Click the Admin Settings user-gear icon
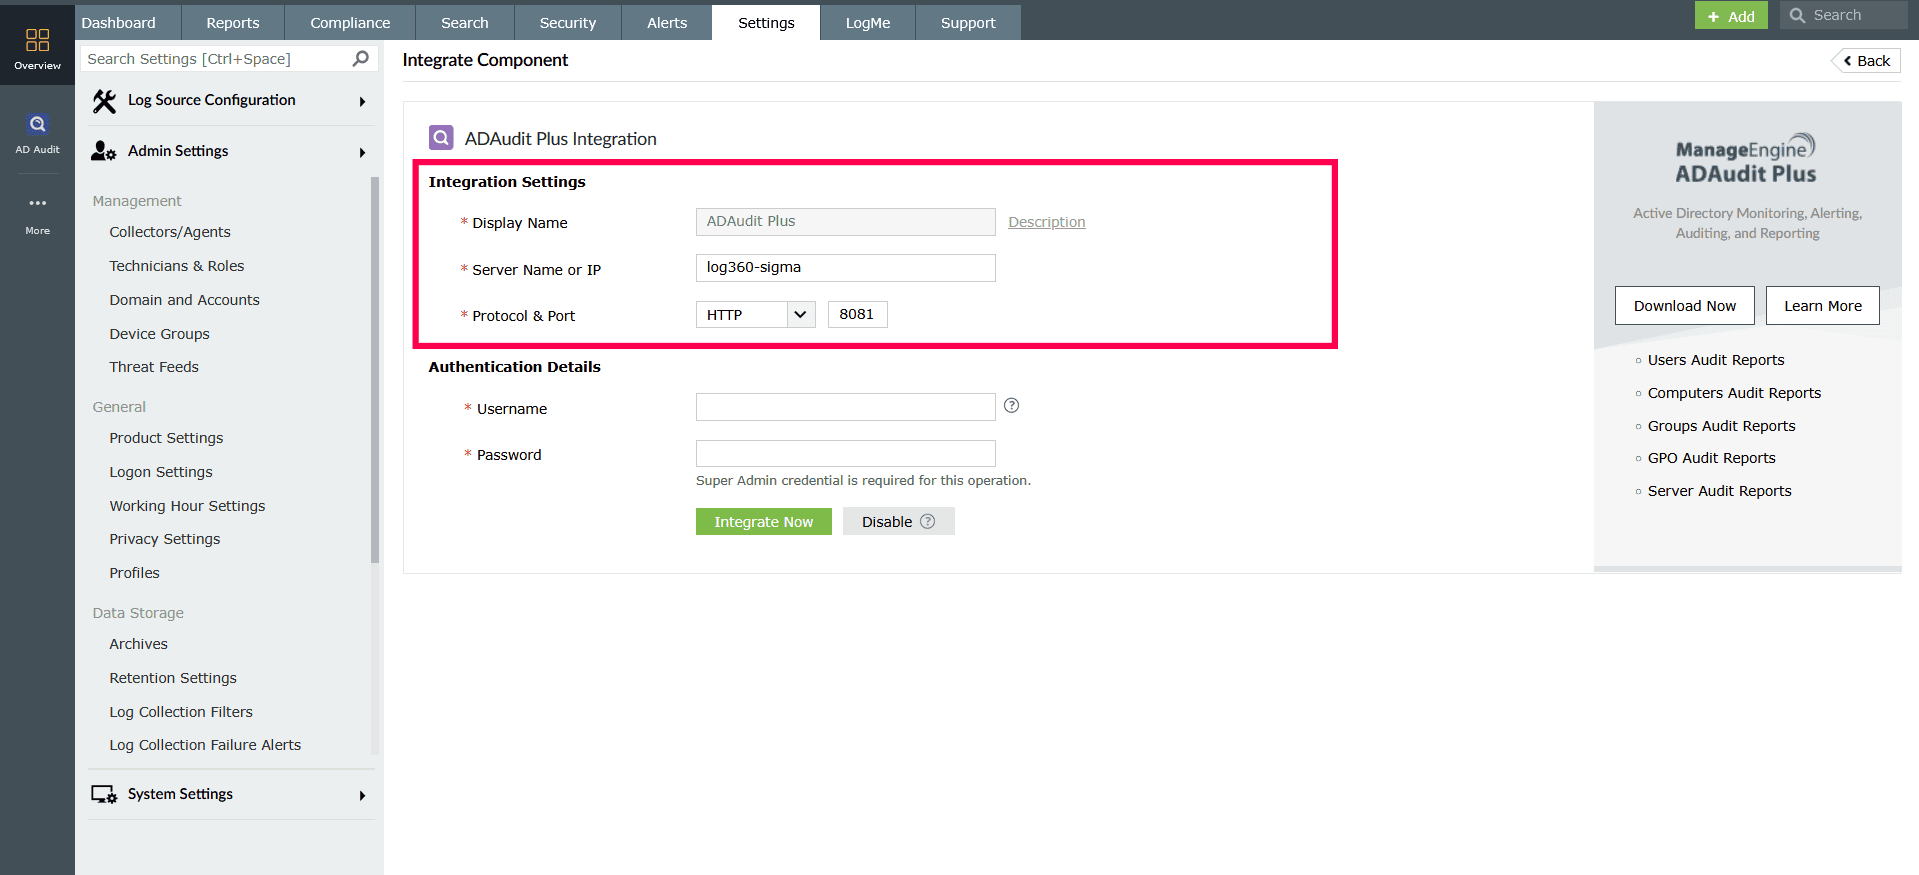1919x875 pixels. pos(104,151)
